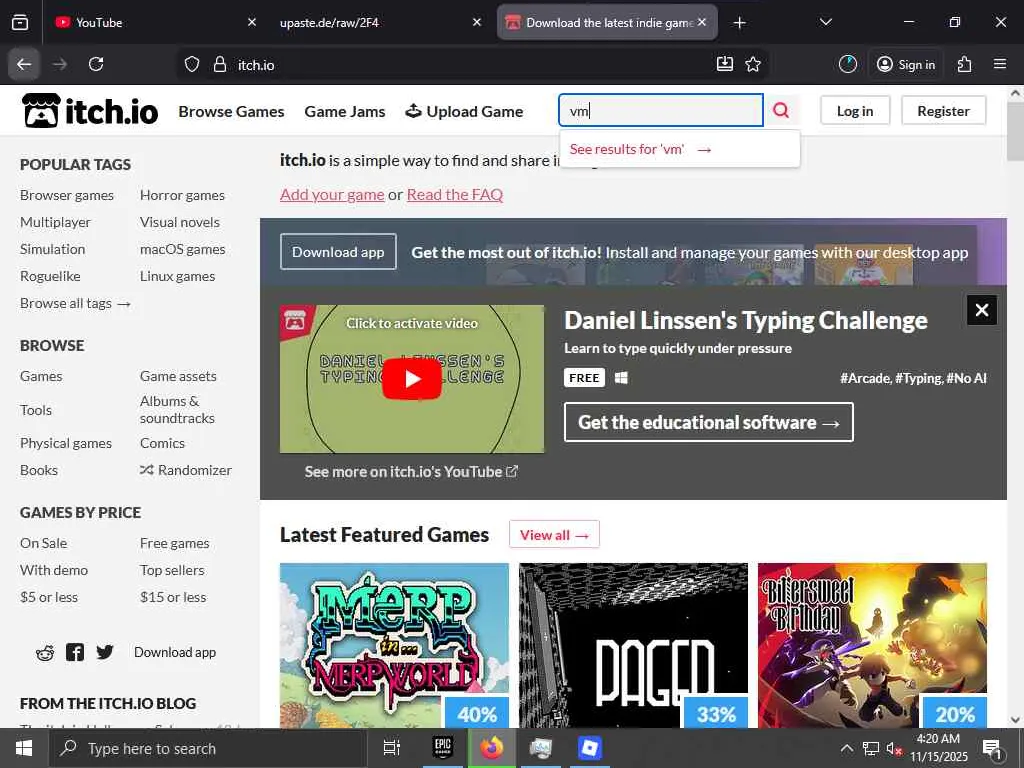Bookmark this page with star icon
The width and height of the screenshot is (1024, 768).
click(753, 64)
